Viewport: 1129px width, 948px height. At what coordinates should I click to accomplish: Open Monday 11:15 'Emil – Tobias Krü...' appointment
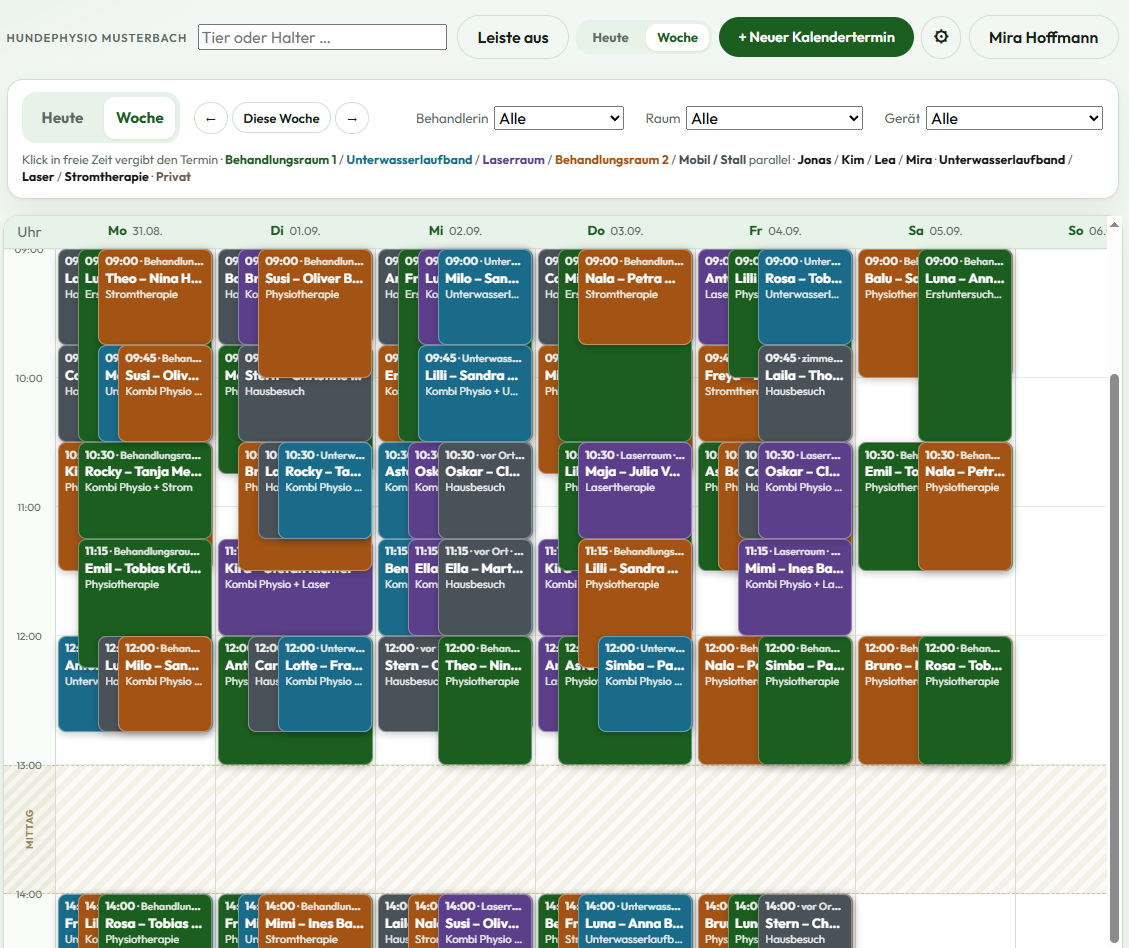(145, 590)
